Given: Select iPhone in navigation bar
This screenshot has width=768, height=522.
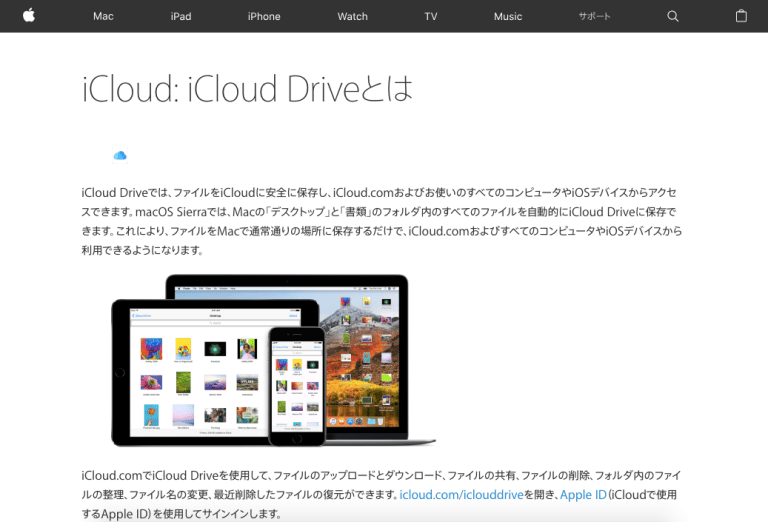Looking at the screenshot, I should tap(264, 16).
